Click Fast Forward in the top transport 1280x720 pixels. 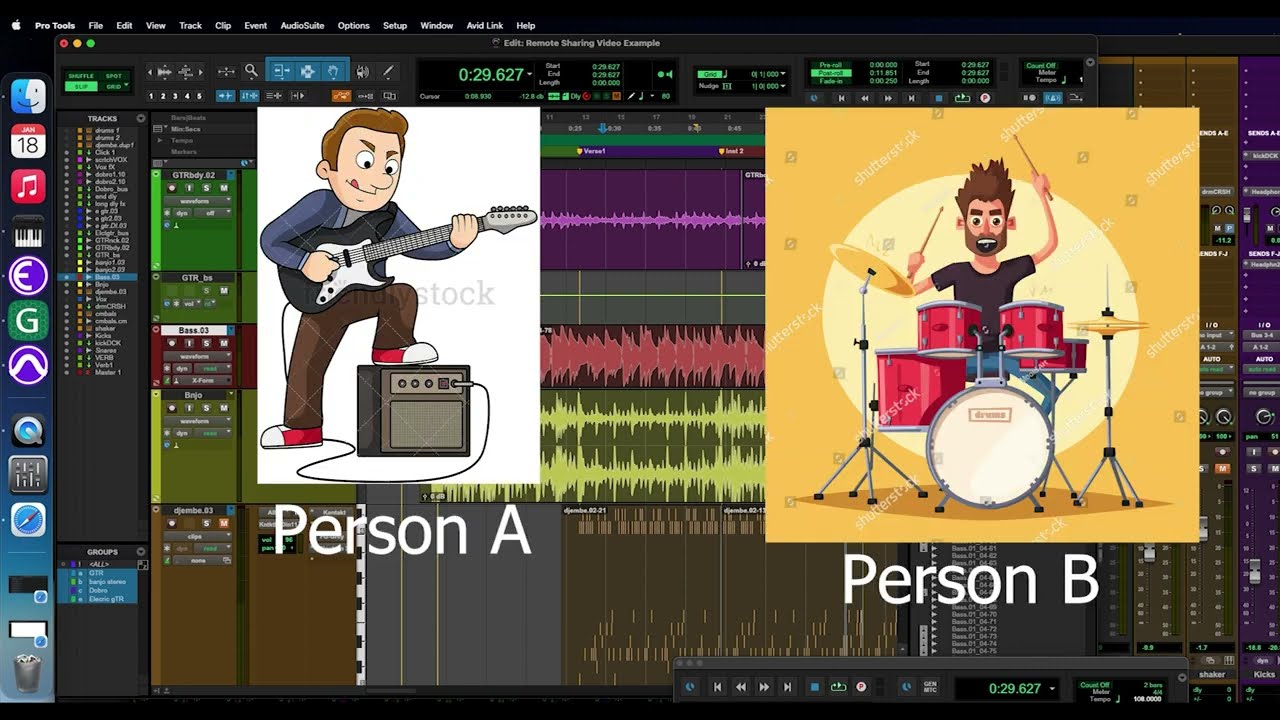coord(888,98)
